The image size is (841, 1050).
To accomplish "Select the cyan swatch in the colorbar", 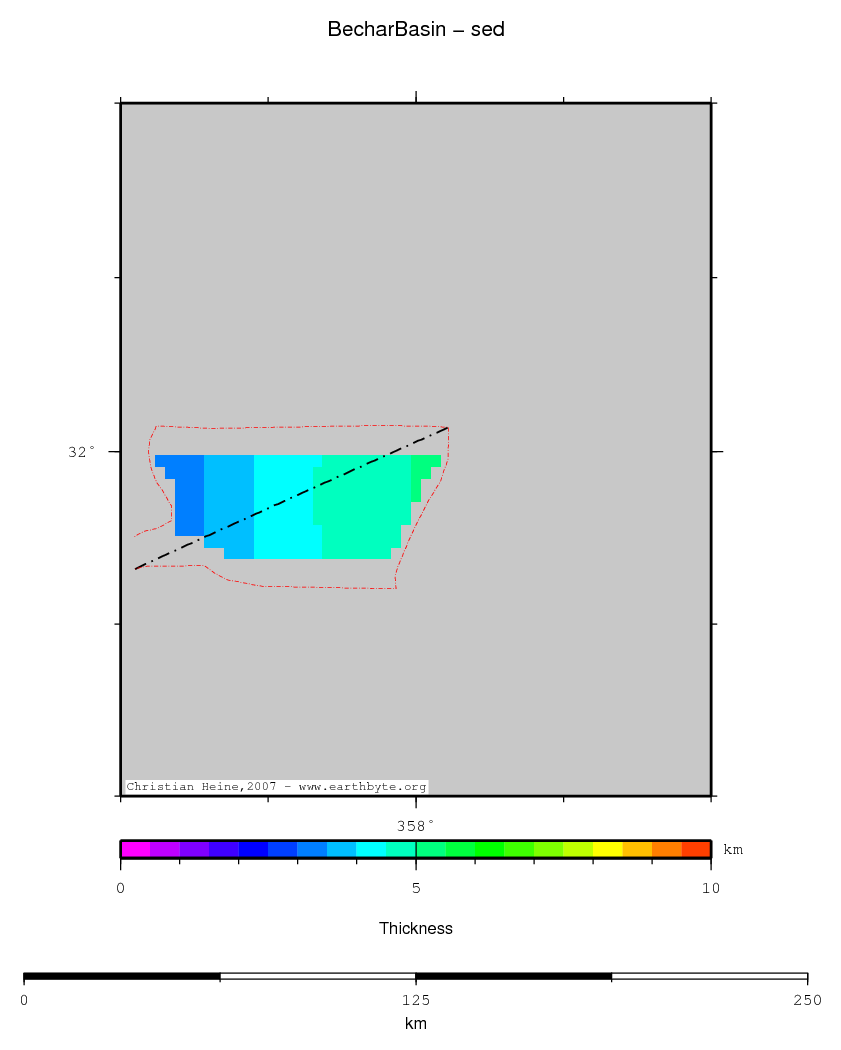I will [371, 849].
